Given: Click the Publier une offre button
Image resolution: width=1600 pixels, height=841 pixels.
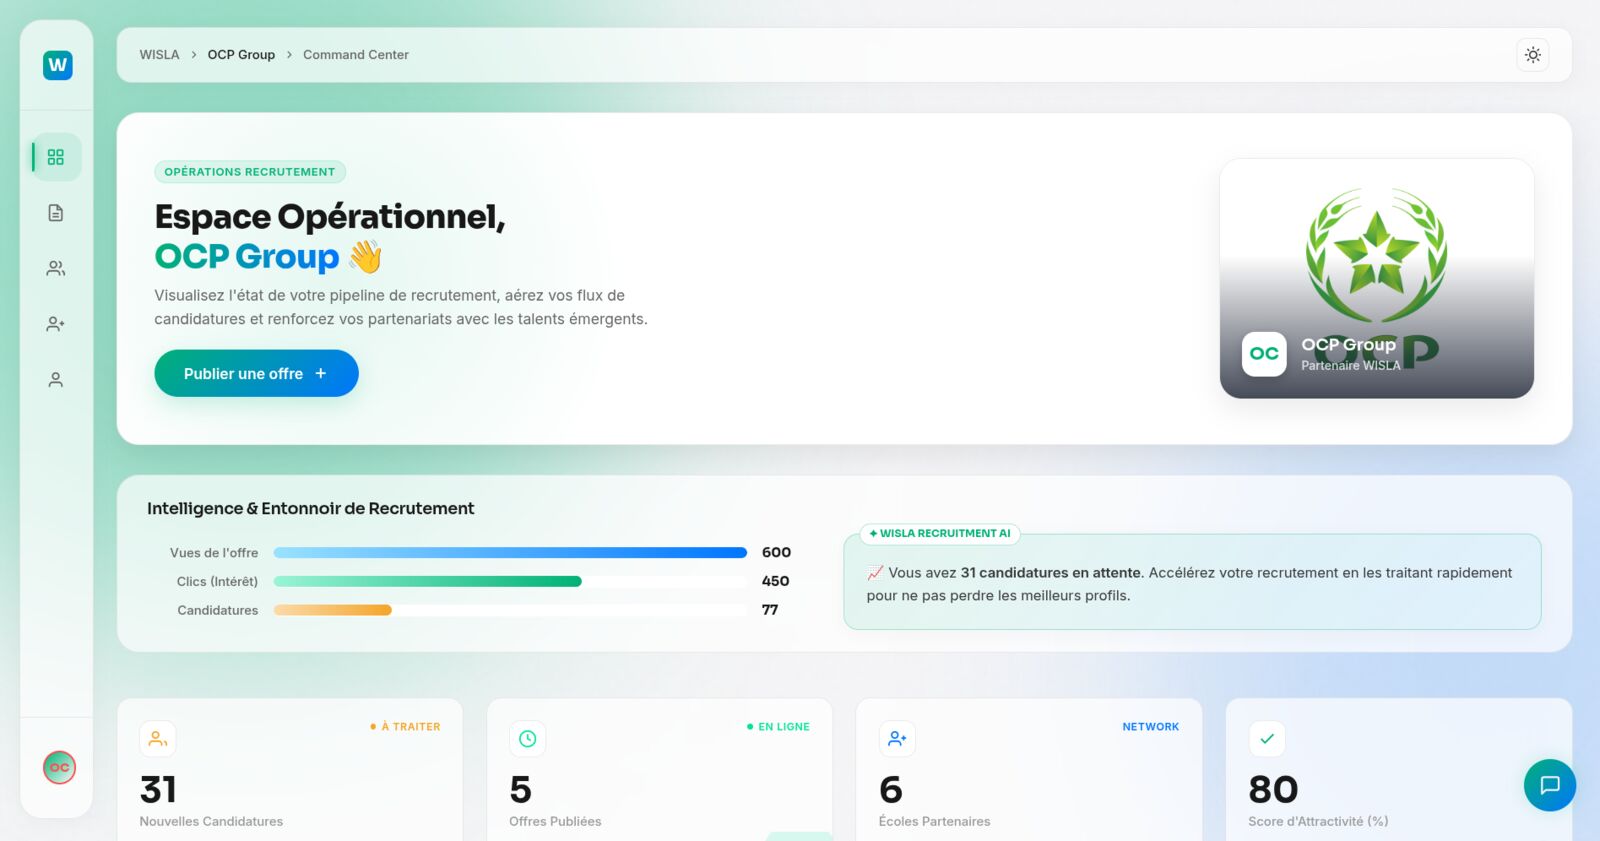Looking at the screenshot, I should [x=256, y=373].
